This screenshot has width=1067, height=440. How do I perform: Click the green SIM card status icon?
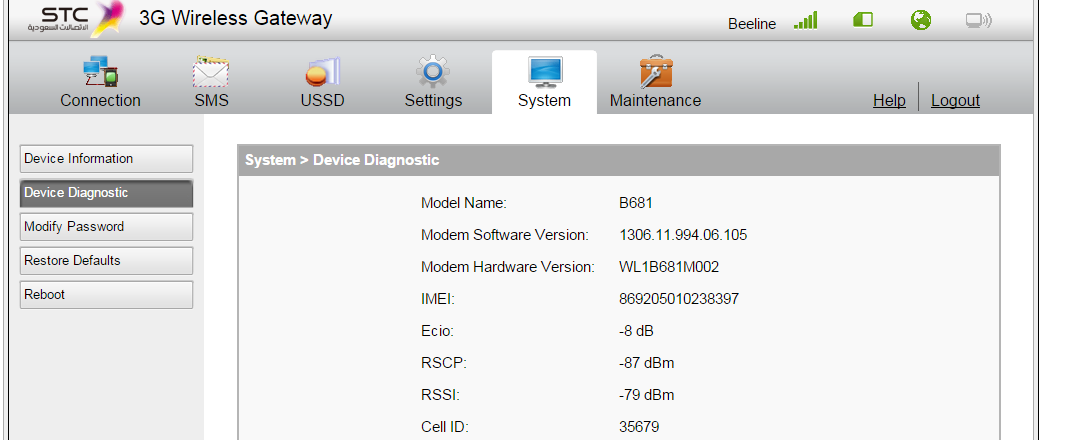863,21
